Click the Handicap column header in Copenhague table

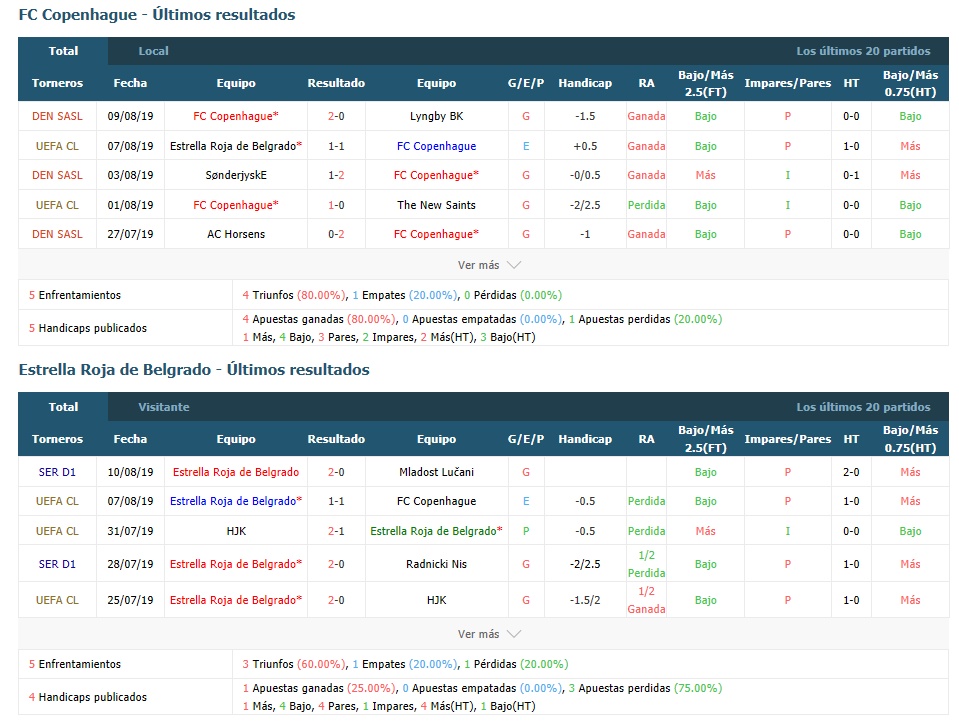[x=585, y=83]
